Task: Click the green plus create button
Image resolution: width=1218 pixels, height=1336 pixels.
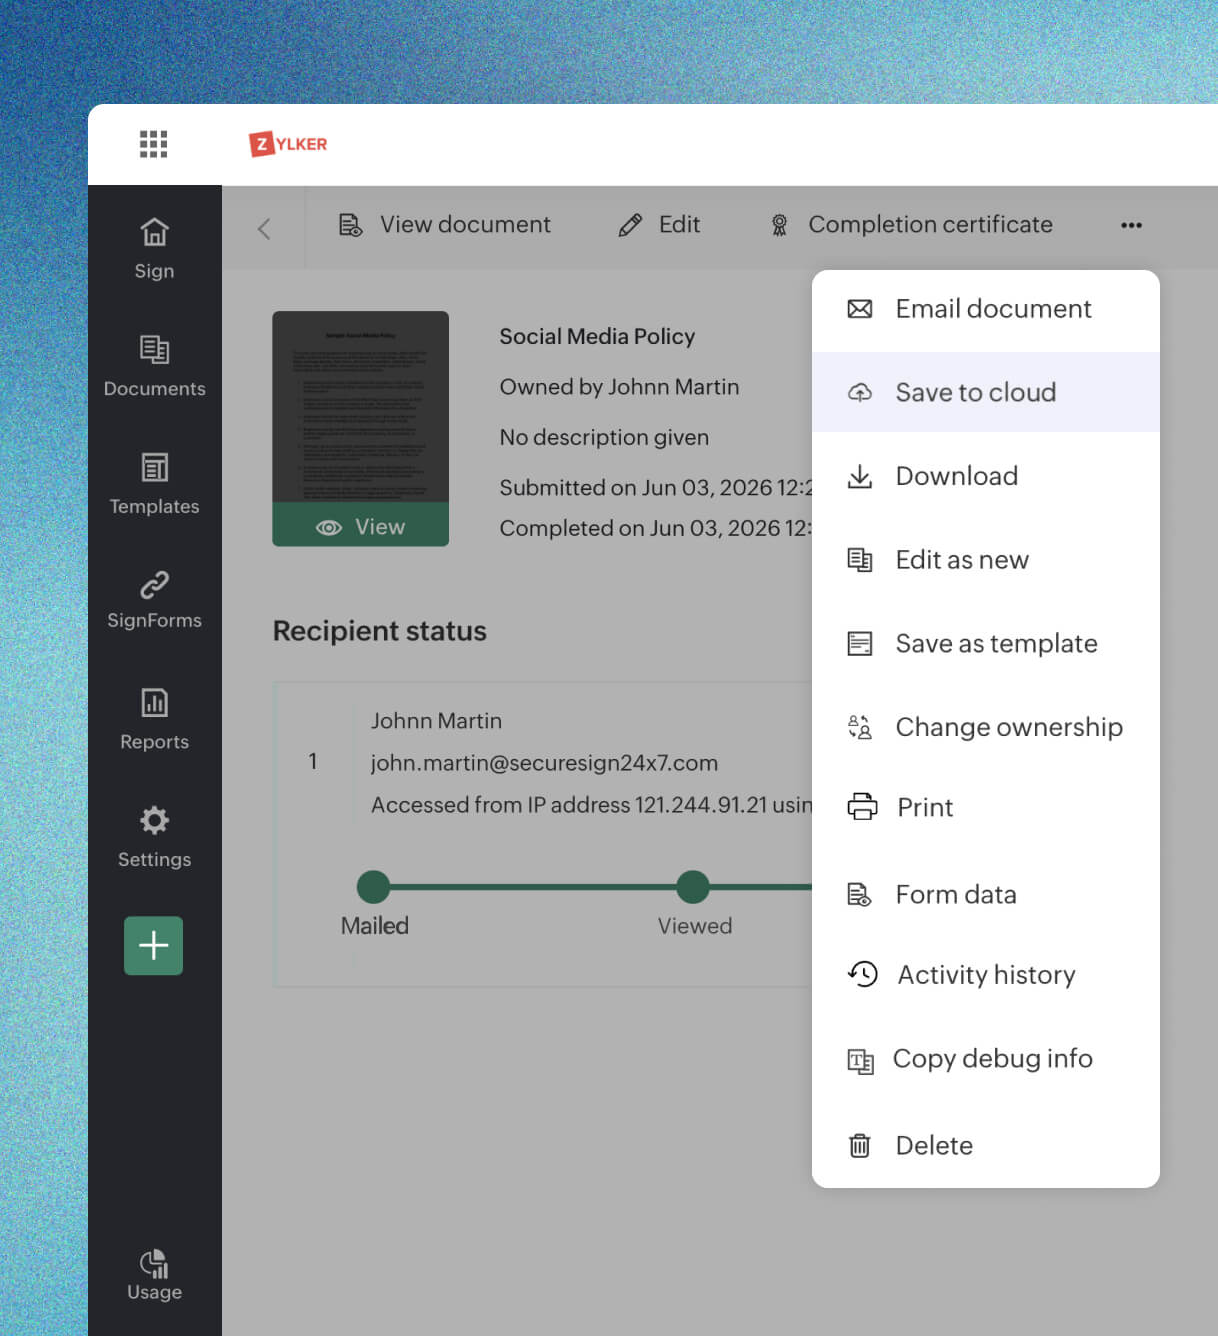Action: (153, 945)
